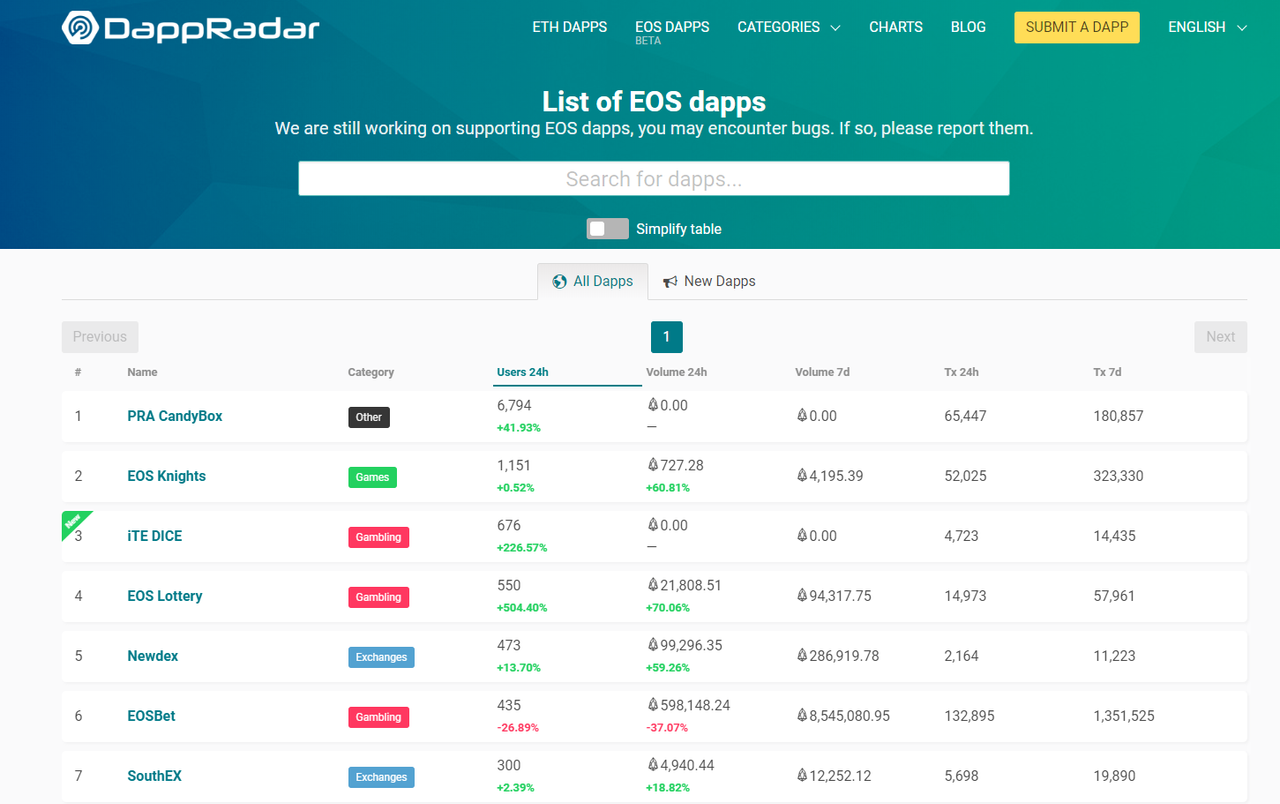Viewport: 1280px width, 804px height.
Task: Click the Gambling tag on iTE DICE row
Action: point(378,537)
